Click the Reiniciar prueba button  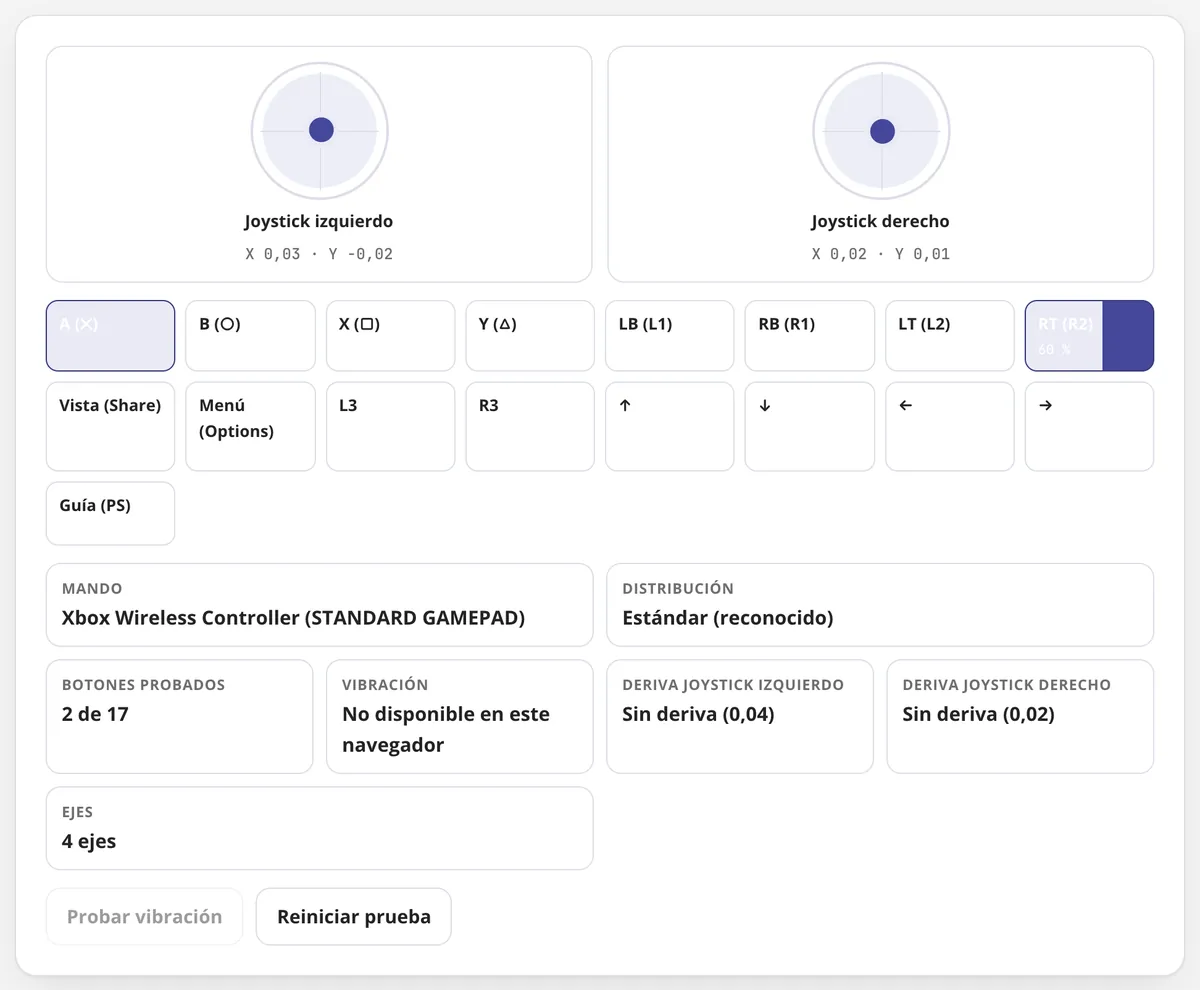(x=353, y=916)
